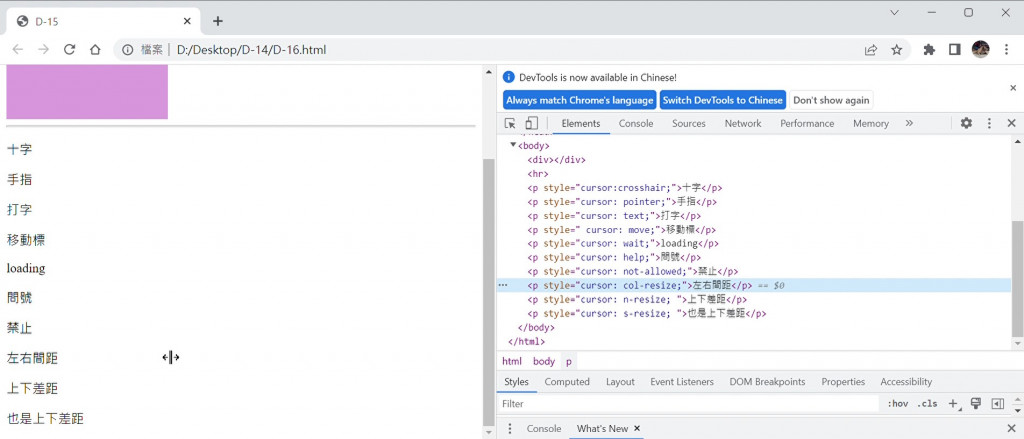The height and width of the screenshot is (439, 1024).
Task: Toggle computed styles sidebar icon
Action: pos(997,404)
